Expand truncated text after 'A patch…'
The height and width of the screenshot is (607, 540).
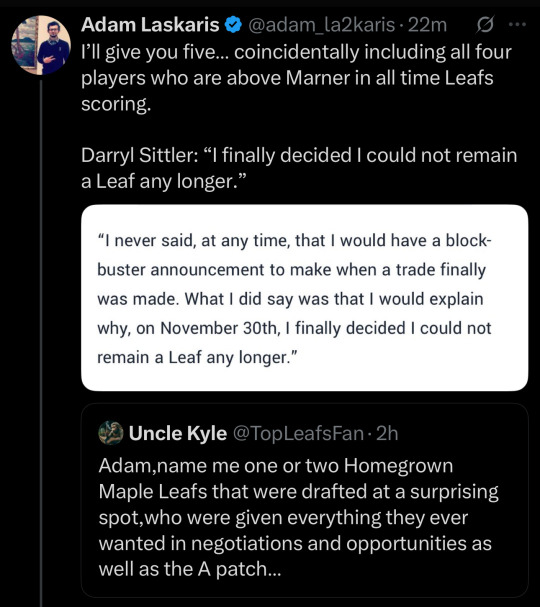tap(274, 569)
